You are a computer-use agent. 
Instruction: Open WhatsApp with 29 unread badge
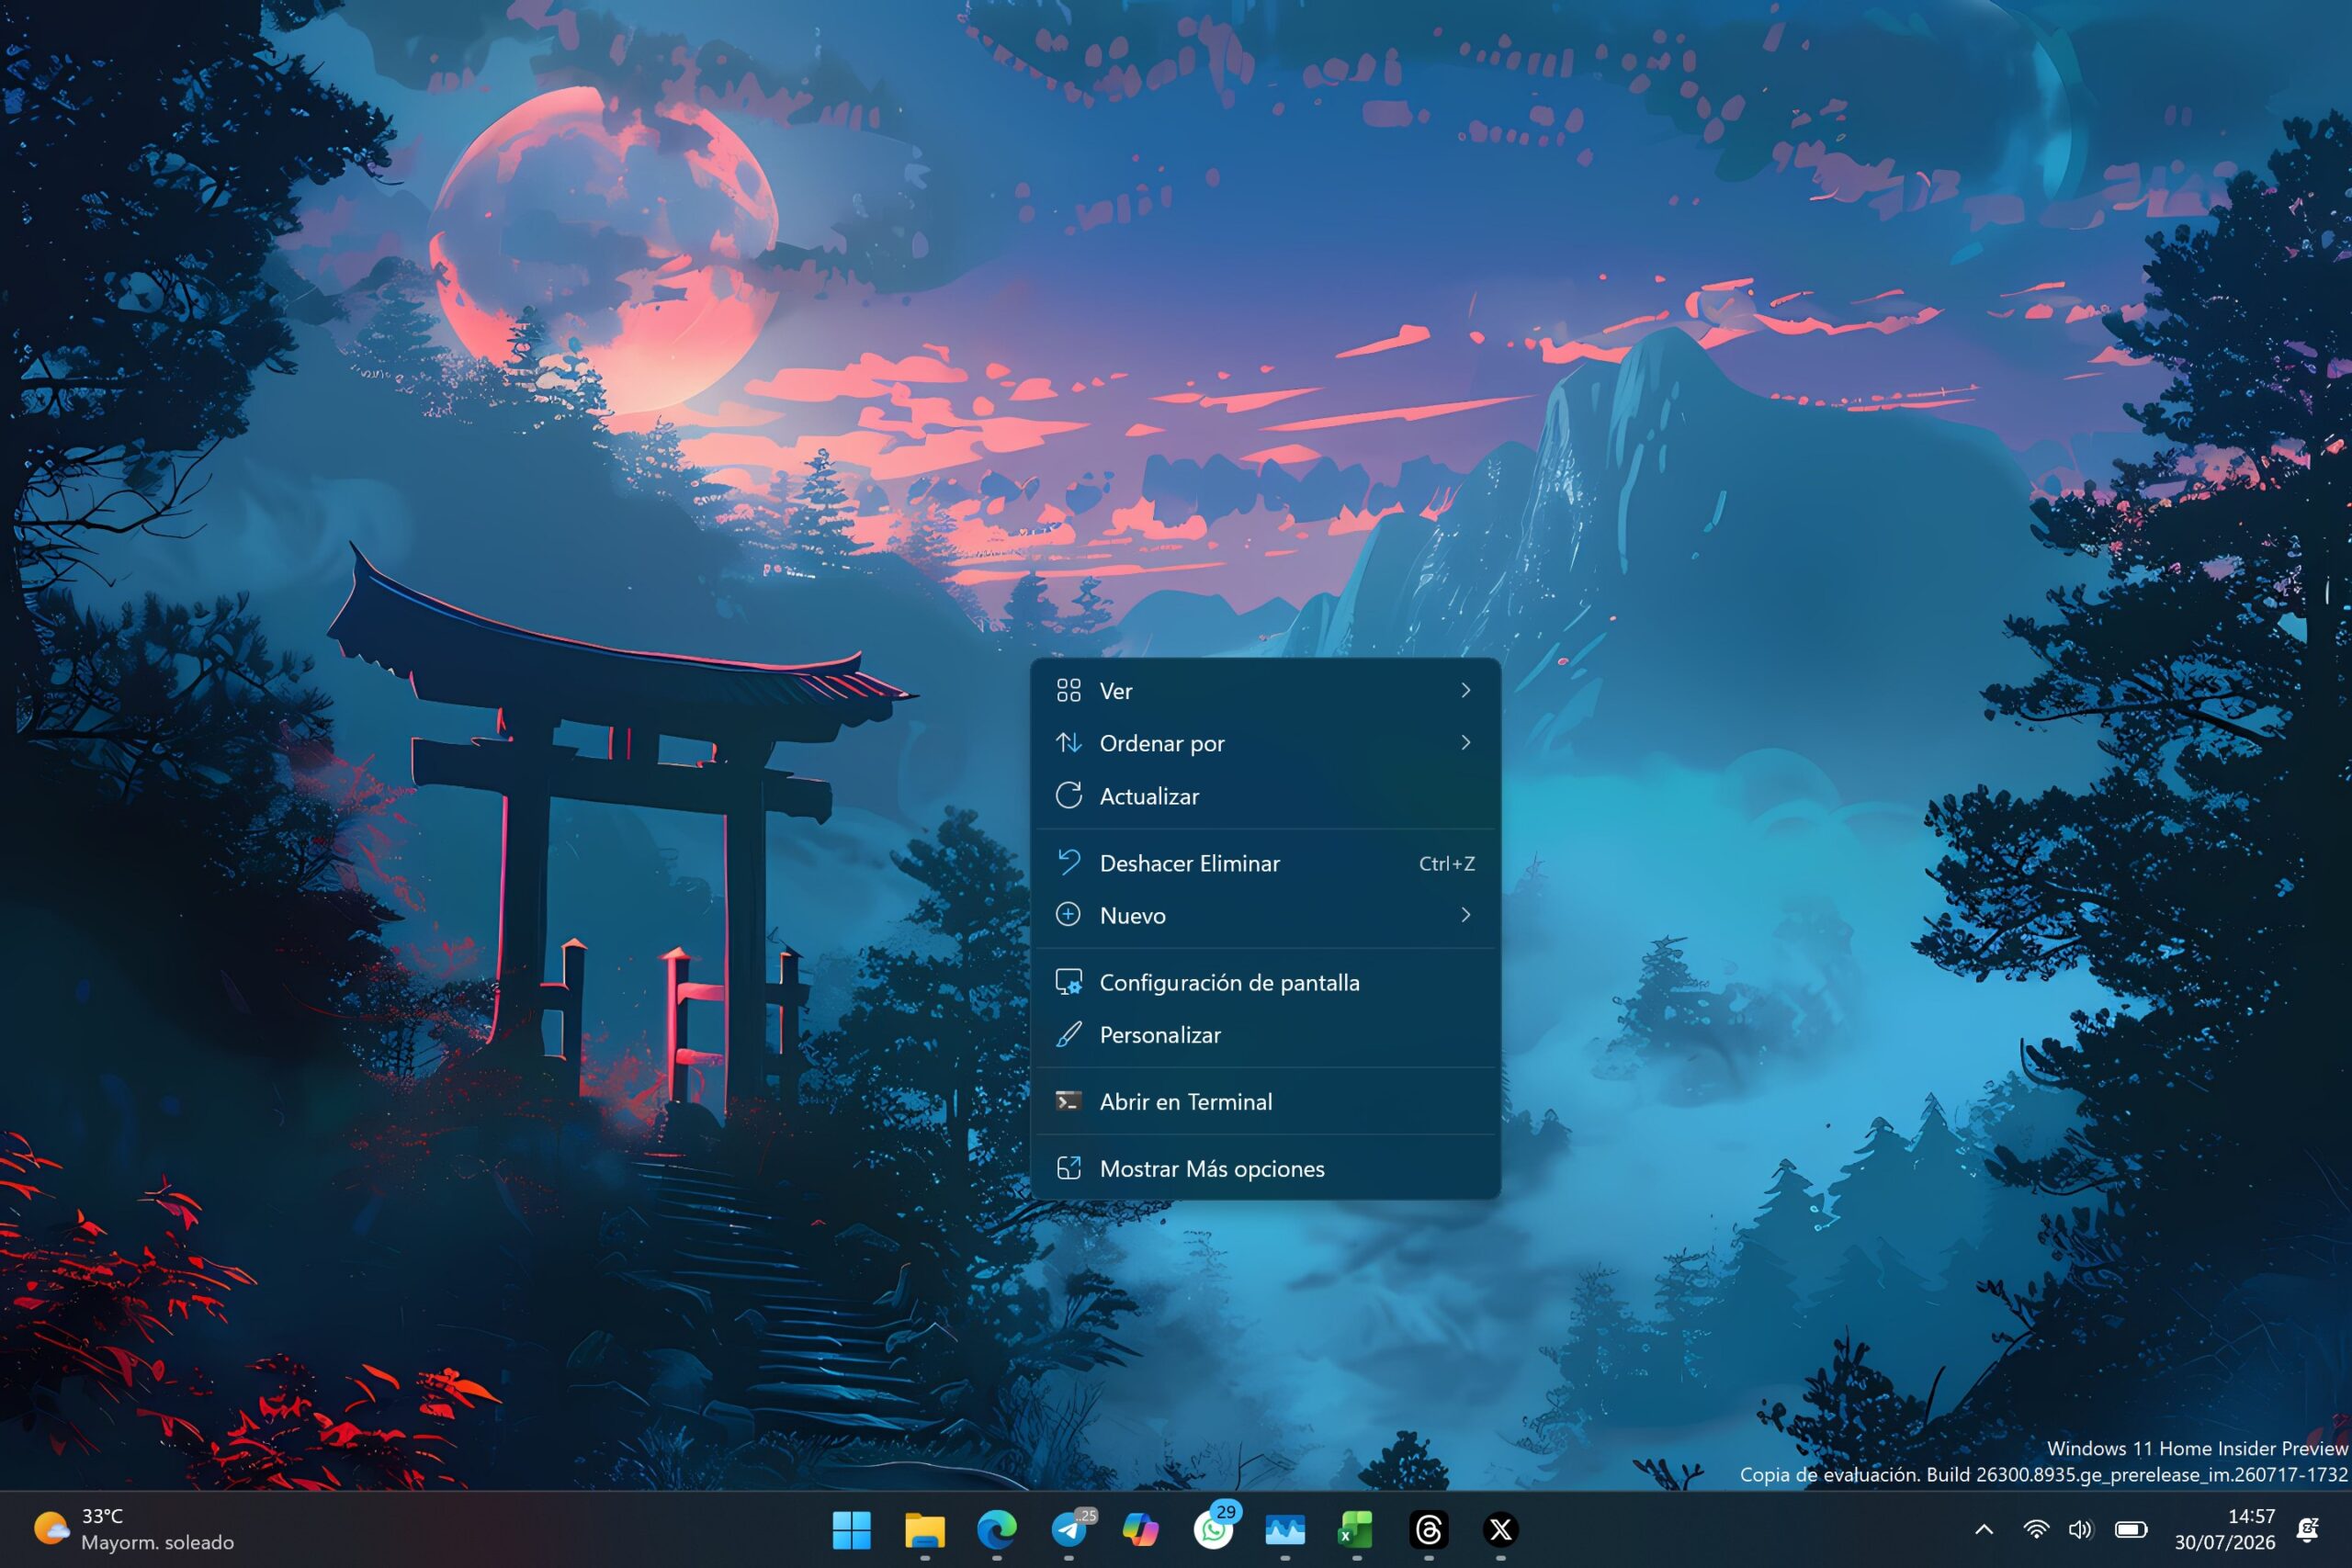[x=1213, y=1529]
